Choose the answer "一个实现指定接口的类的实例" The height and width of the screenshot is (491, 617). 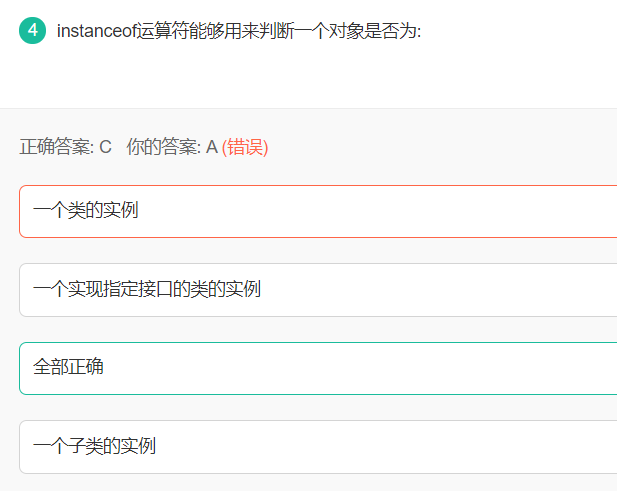pos(147,289)
